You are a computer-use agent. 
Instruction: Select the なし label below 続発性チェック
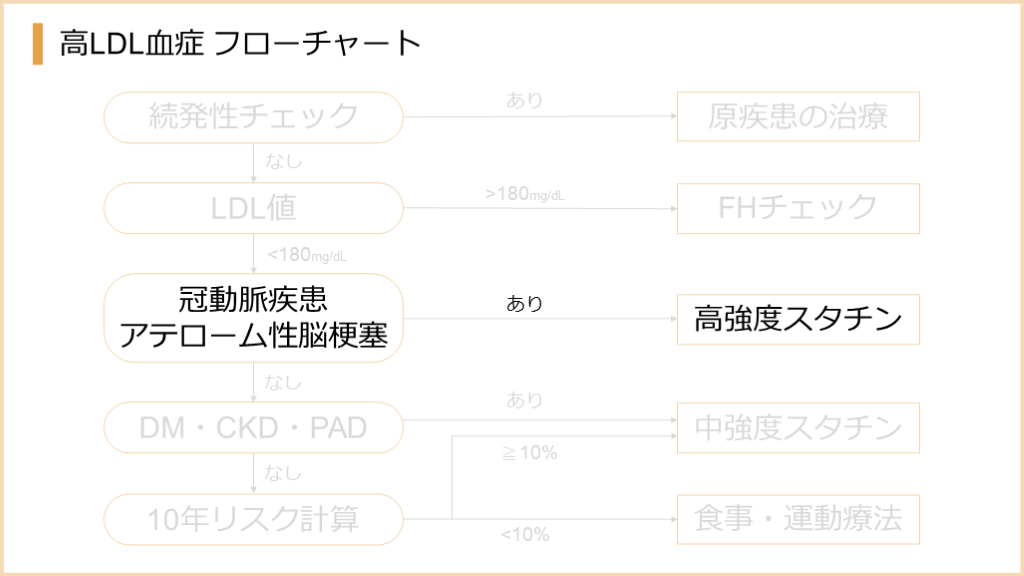pyautogui.click(x=283, y=160)
